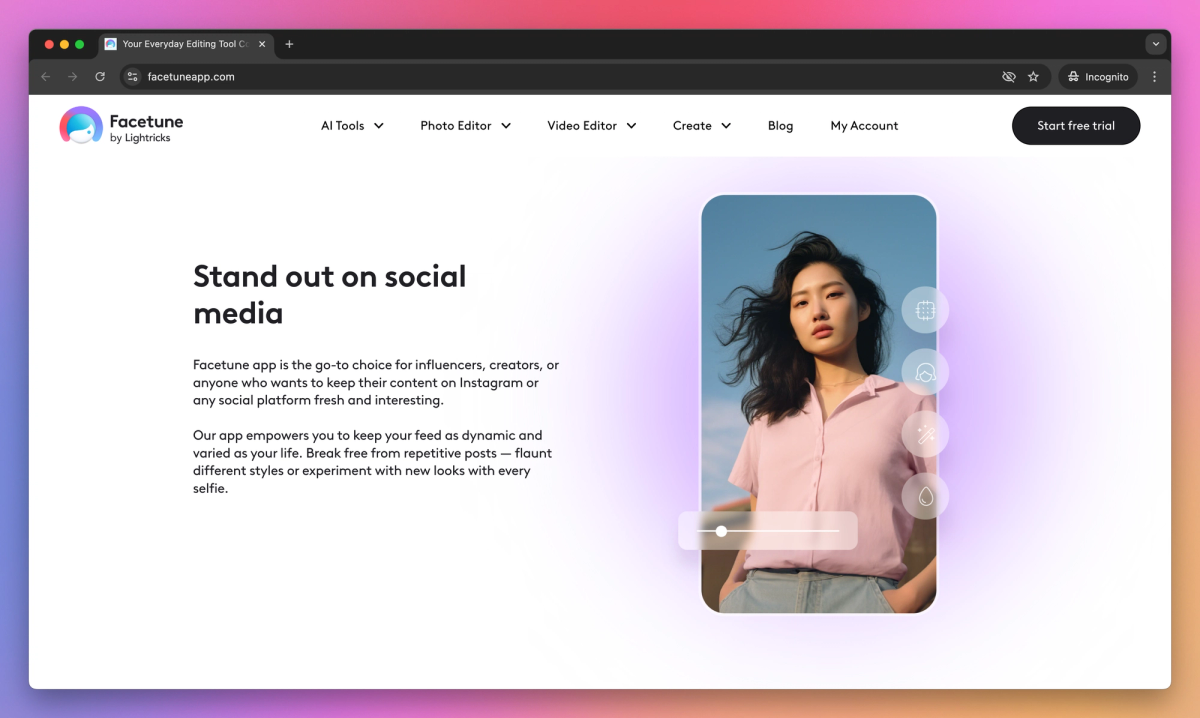Click the face retouch circle icon

pos(925,372)
